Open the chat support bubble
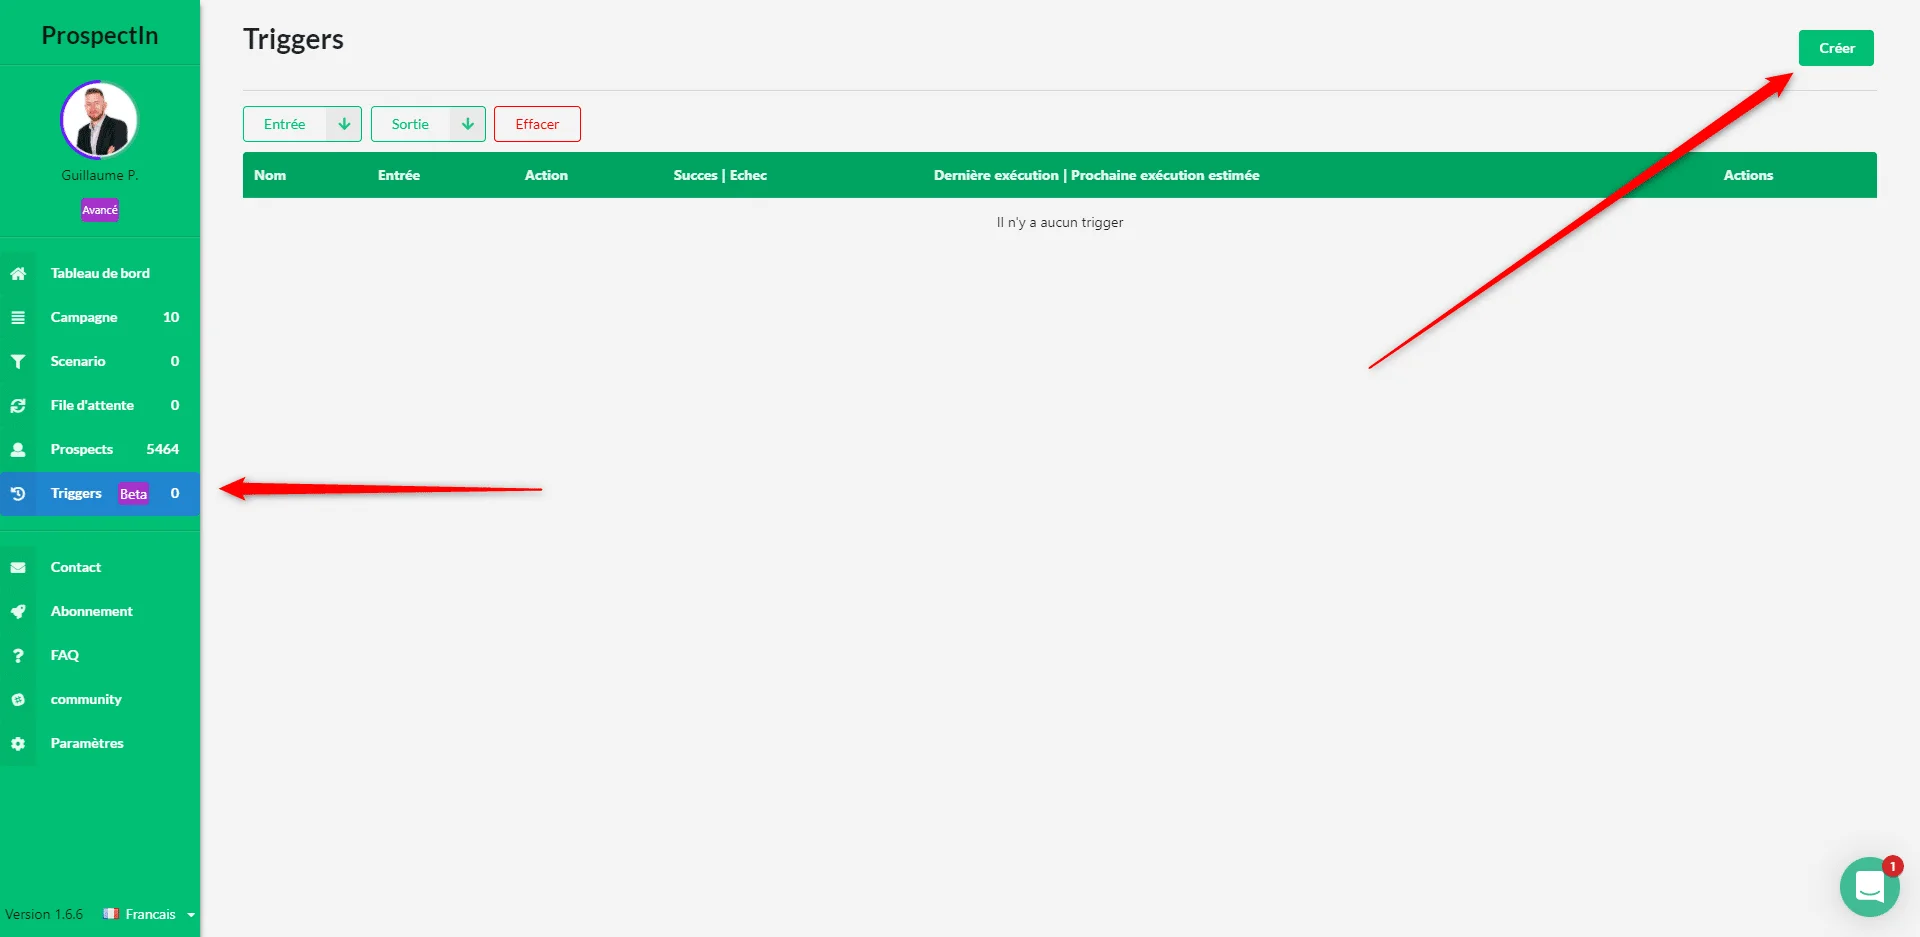Viewport: 1920px width, 937px height. (1869, 886)
